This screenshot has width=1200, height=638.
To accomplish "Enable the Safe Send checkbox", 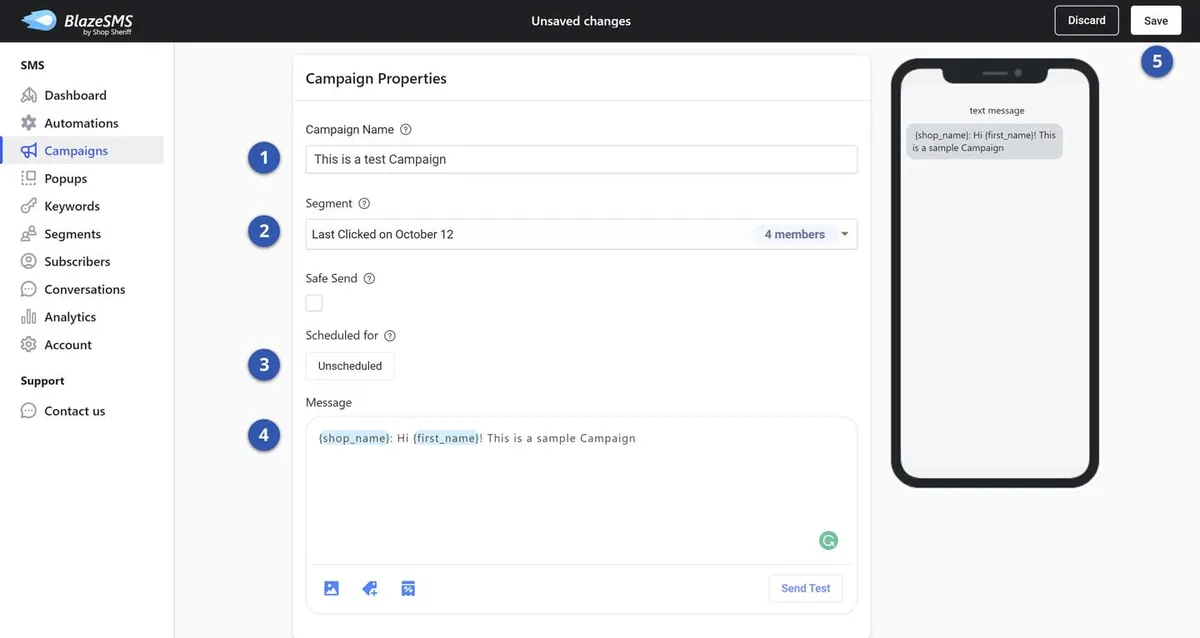I will tap(313, 302).
